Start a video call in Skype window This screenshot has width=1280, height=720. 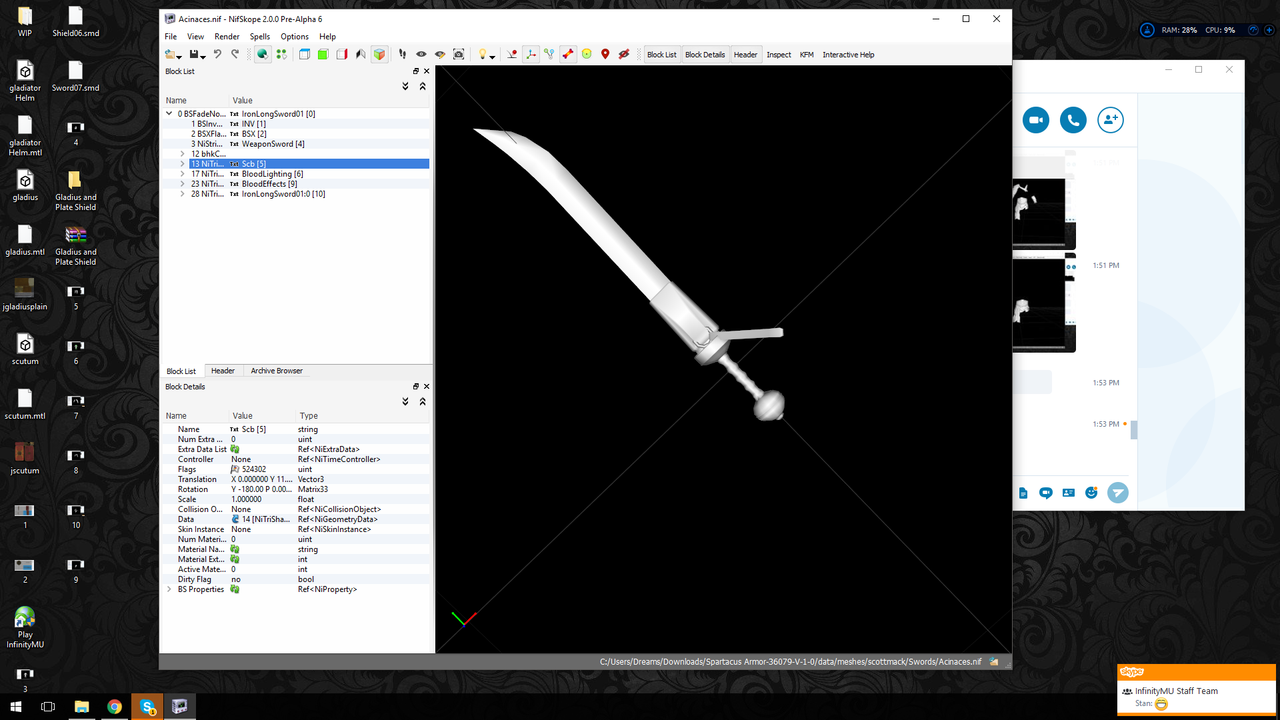tap(1035, 120)
